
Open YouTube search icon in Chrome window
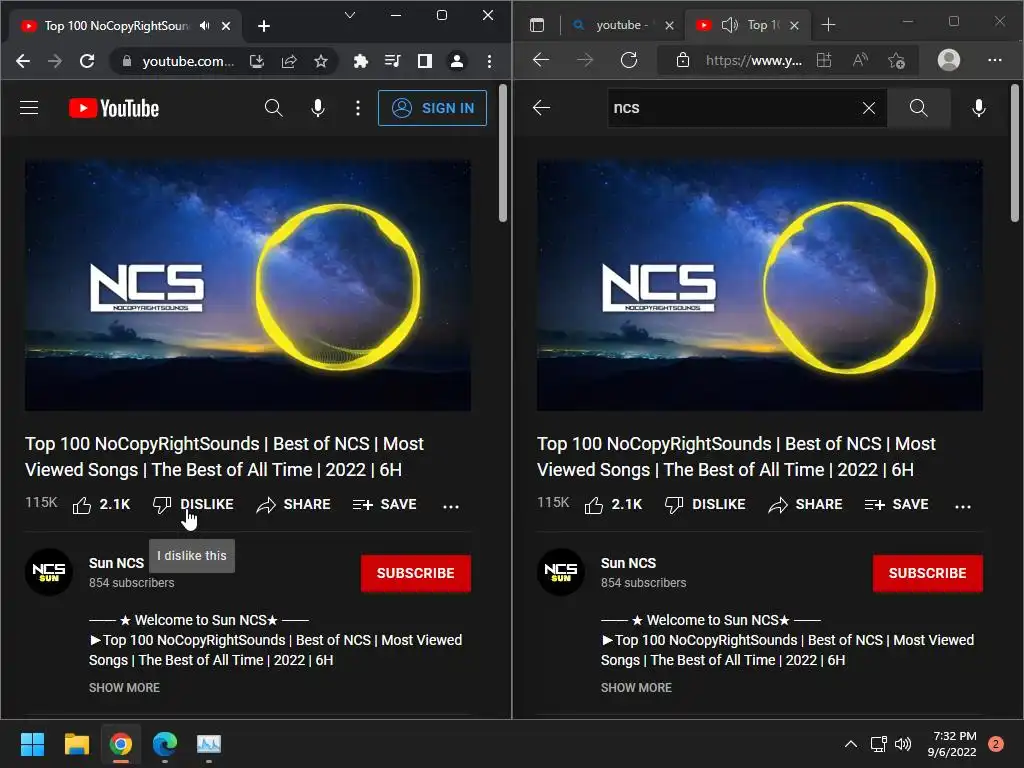click(274, 108)
